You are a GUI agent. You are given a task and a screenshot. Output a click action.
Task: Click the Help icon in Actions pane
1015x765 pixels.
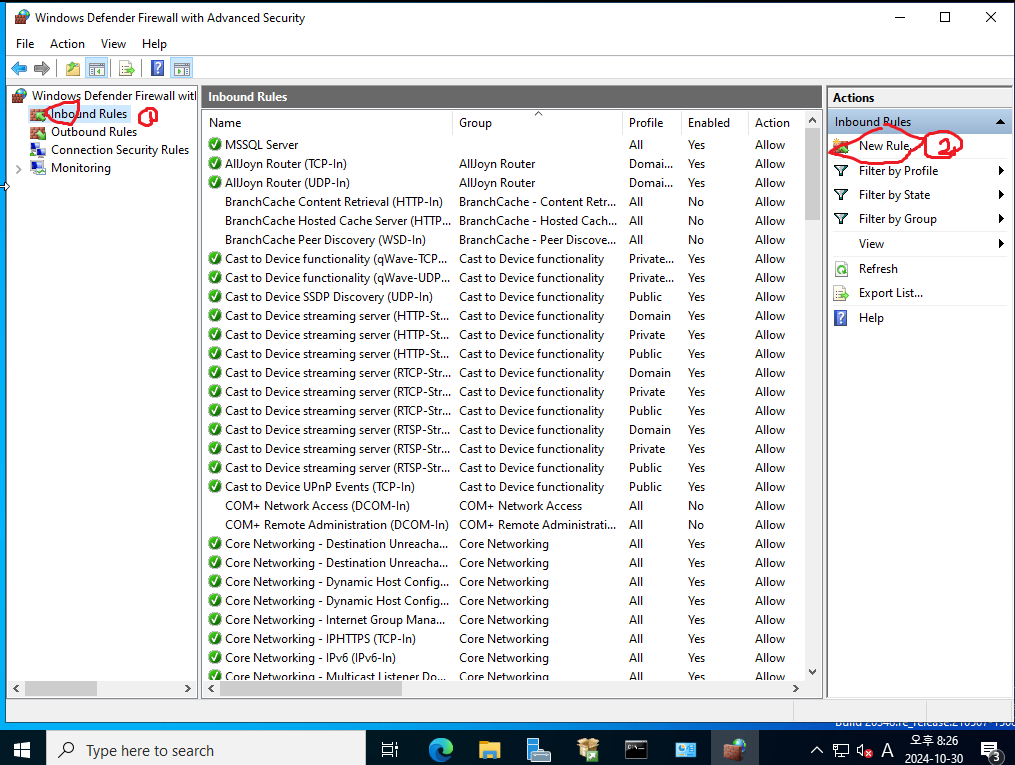click(841, 318)
